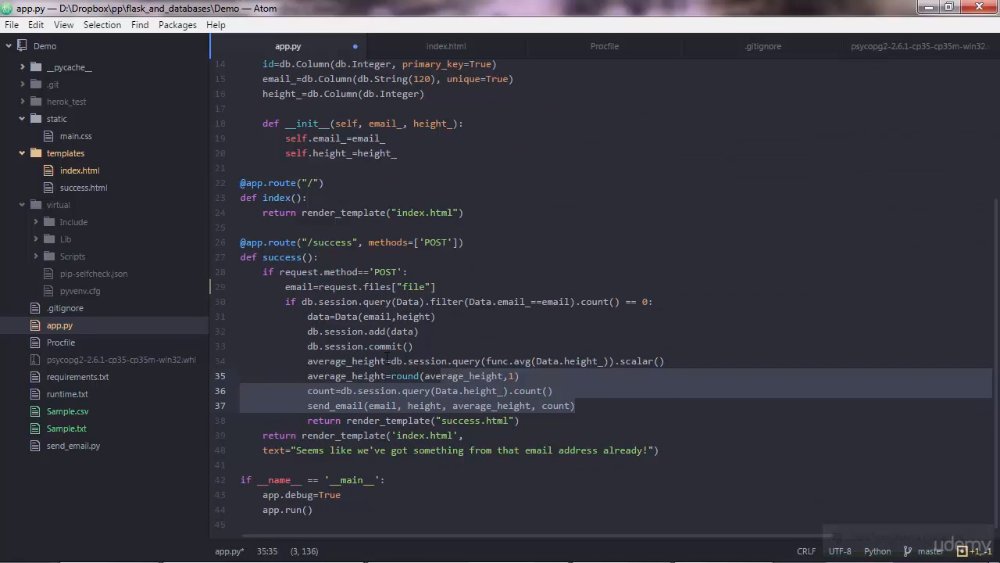Expand the Lib folder arrow
Viewport: 1000px width, 563px height.
pyautogui.click(x=36, y=239)
